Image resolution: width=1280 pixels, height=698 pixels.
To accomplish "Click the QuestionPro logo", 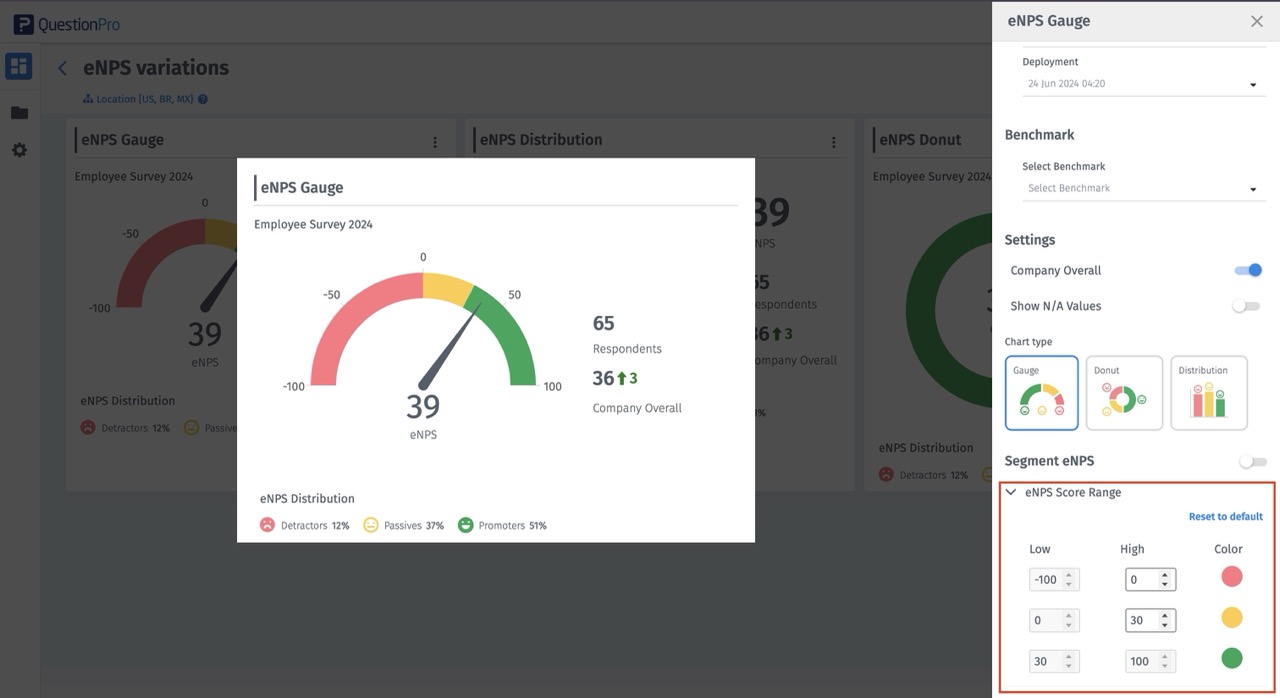I will point(66,24).
